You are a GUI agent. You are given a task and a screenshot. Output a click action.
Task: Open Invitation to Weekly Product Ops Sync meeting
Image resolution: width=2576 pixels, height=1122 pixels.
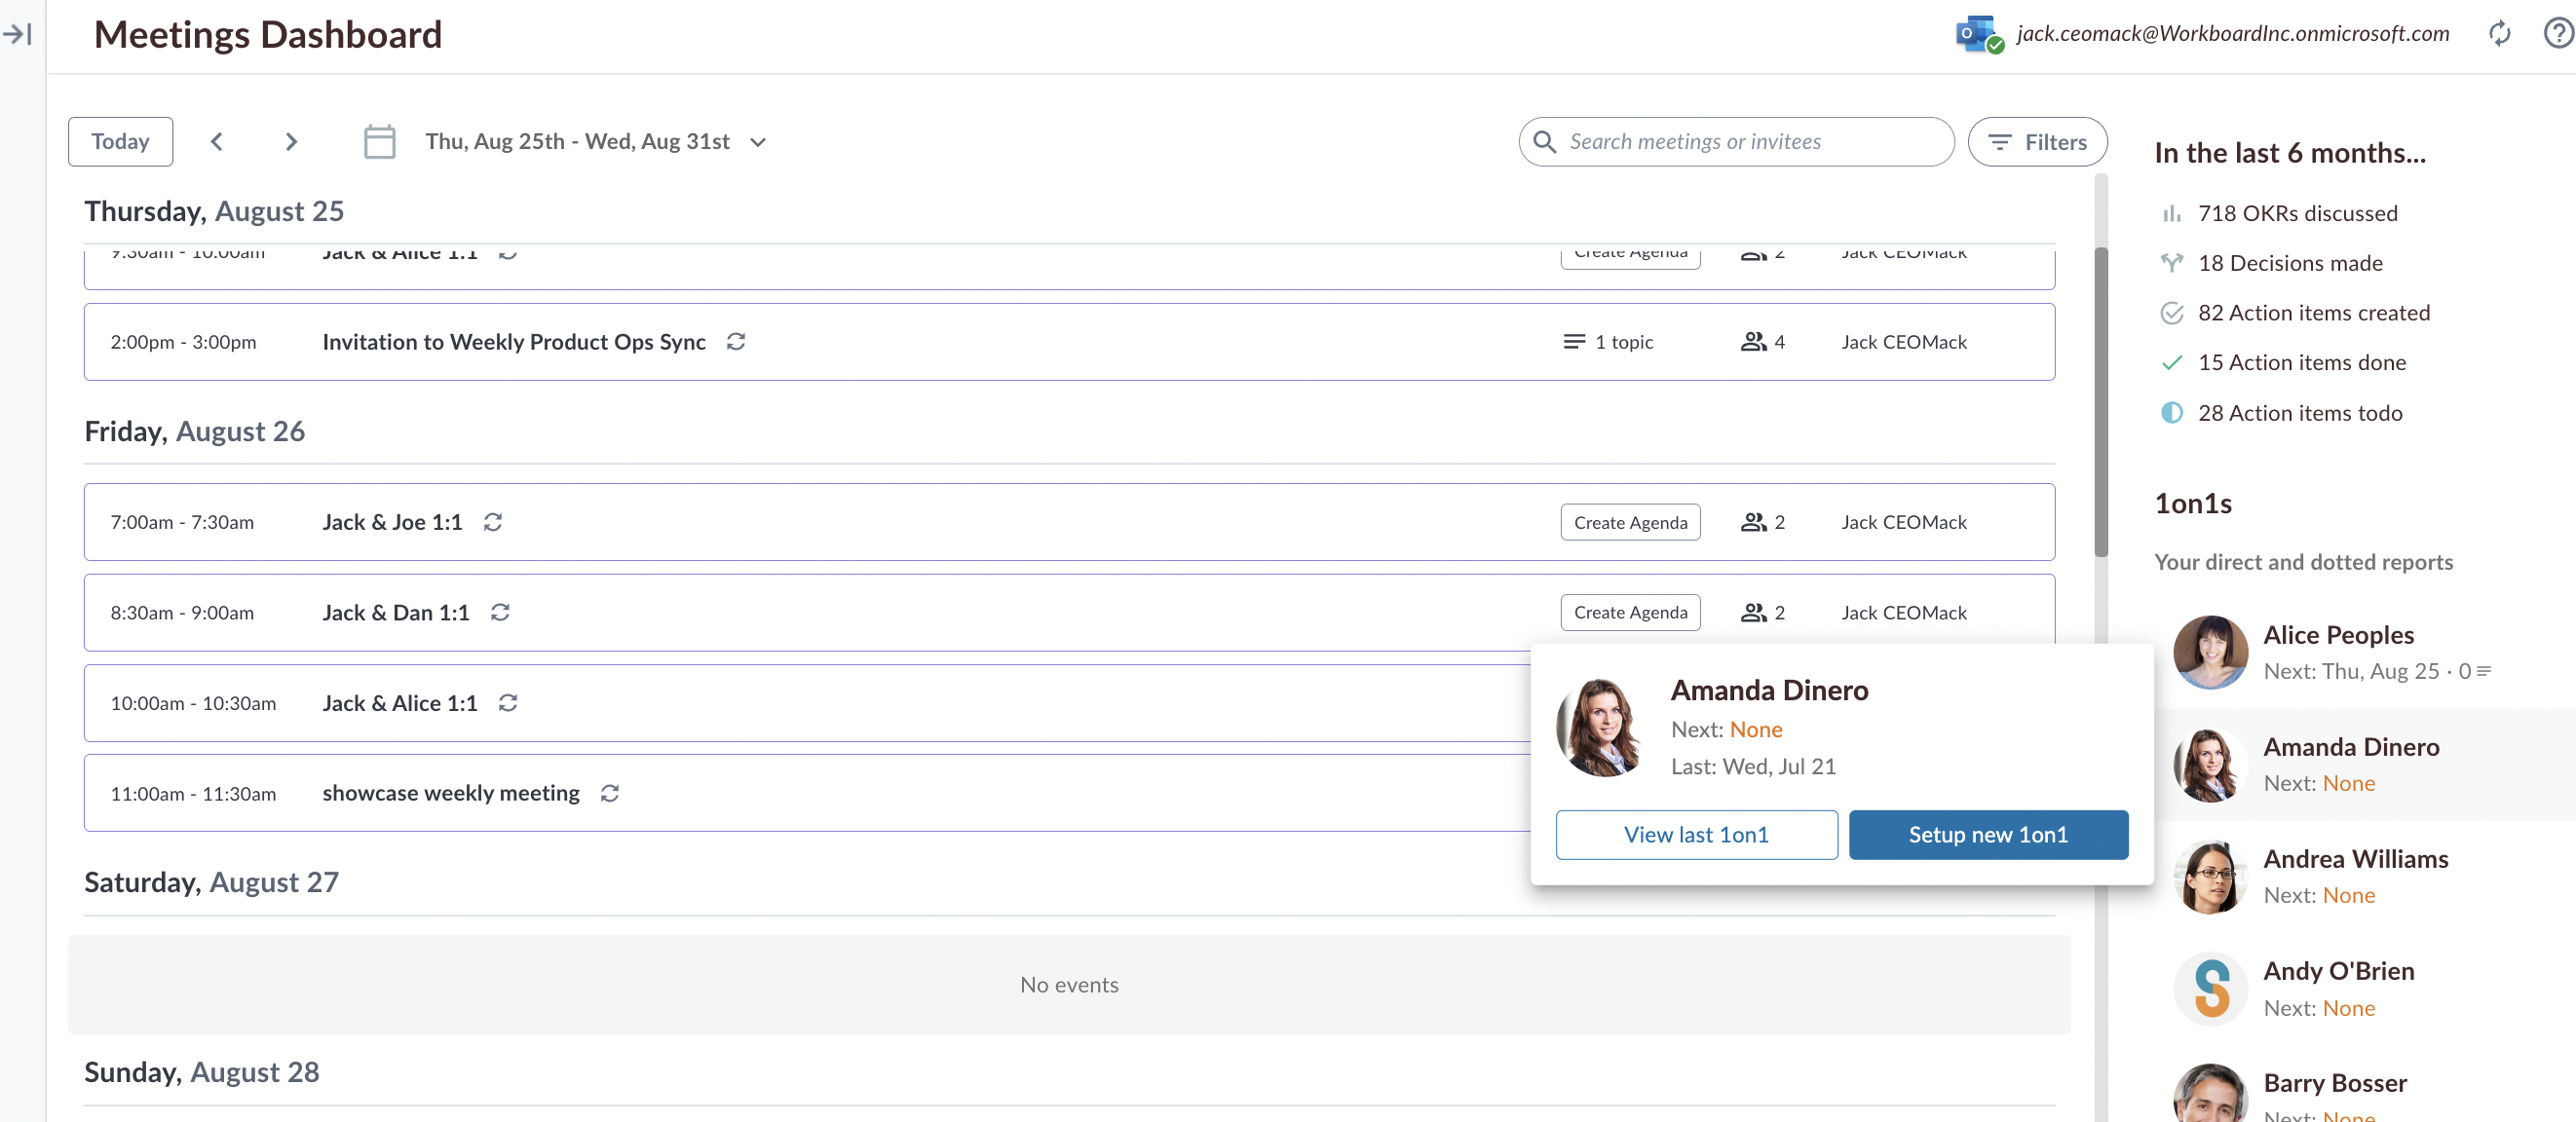[x=514, y=342]
